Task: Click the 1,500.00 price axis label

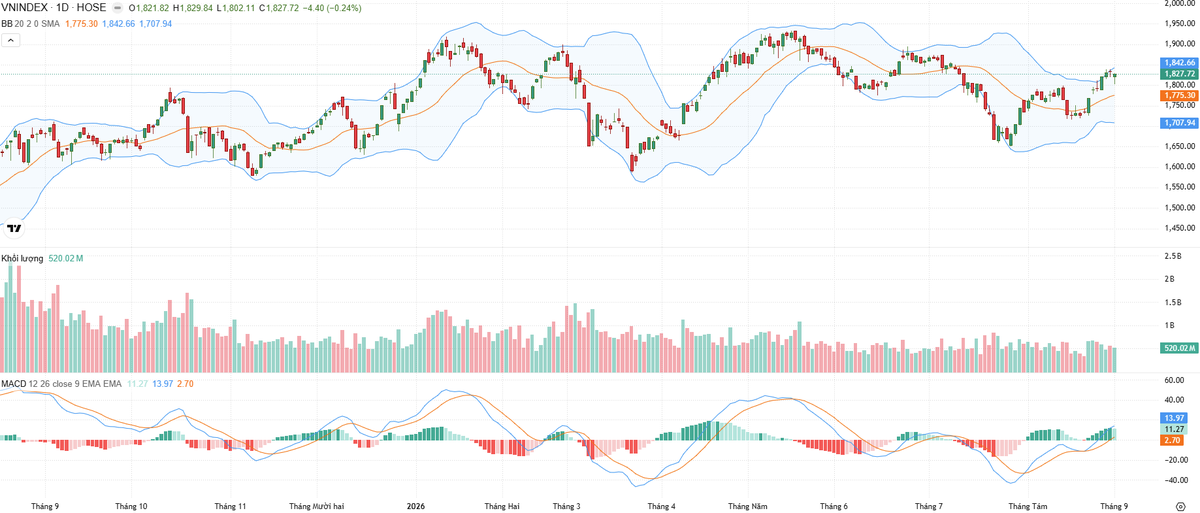Action: 1181,208
